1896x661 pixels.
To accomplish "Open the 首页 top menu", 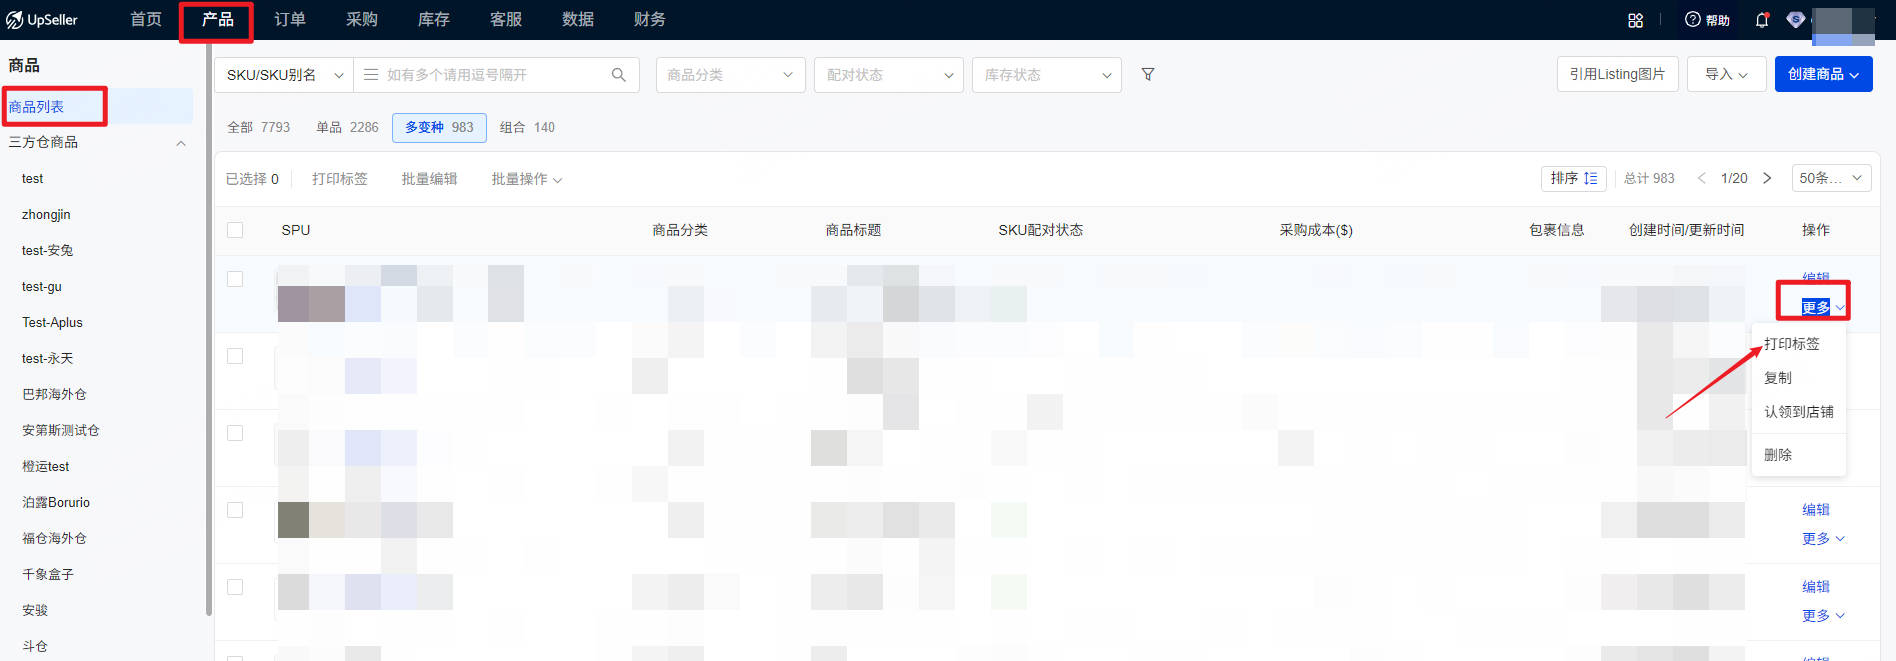I will [x=146, y=19].
